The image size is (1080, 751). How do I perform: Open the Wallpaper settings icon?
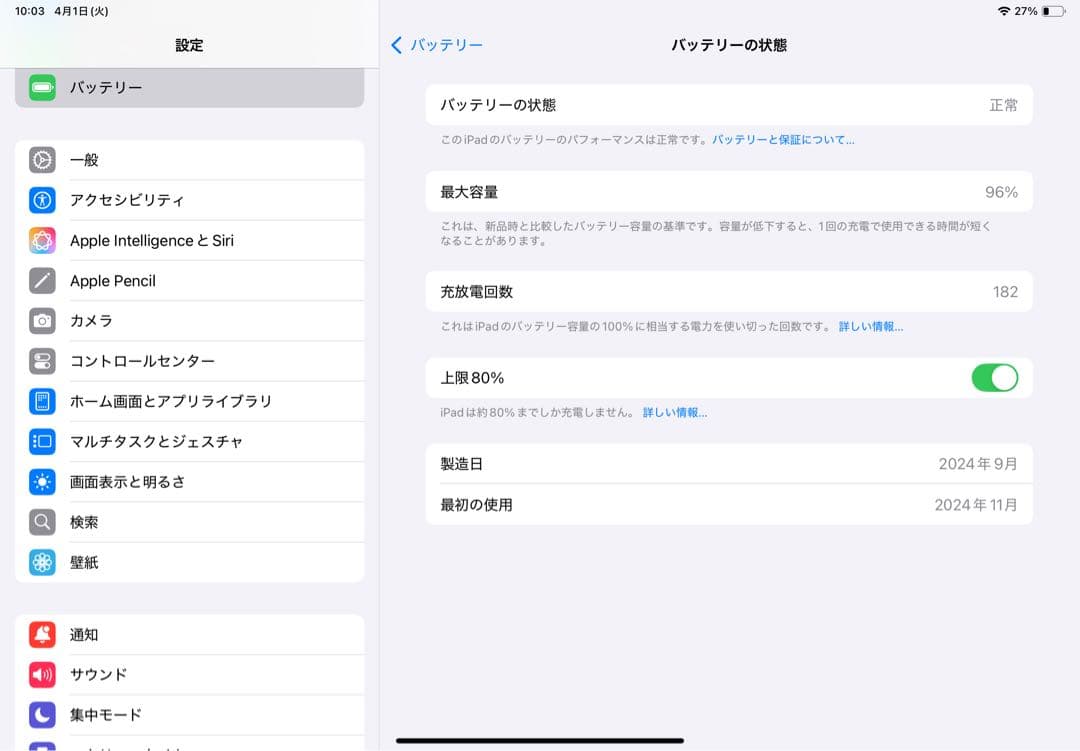tap(41, 562)
